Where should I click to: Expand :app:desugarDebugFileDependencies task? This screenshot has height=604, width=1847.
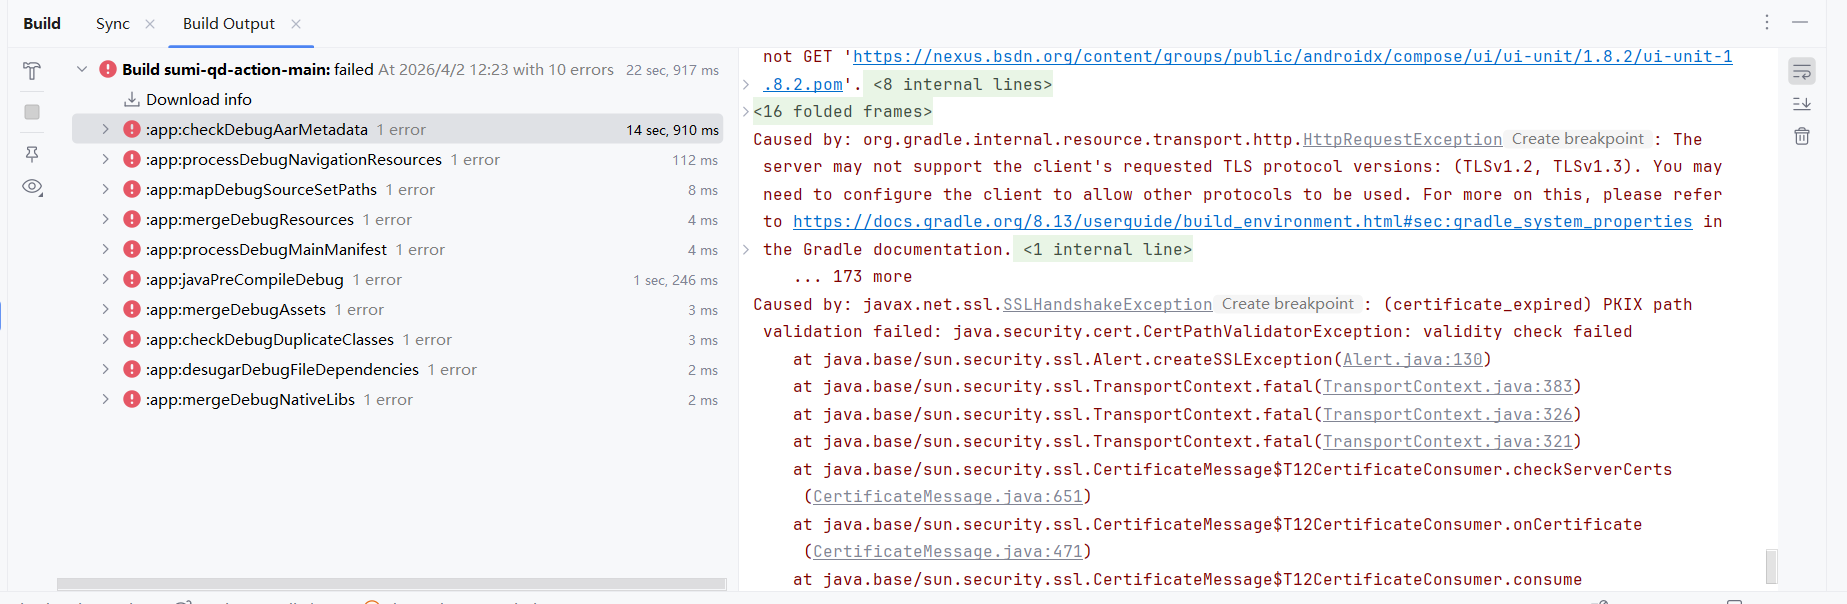coord(105,369)
